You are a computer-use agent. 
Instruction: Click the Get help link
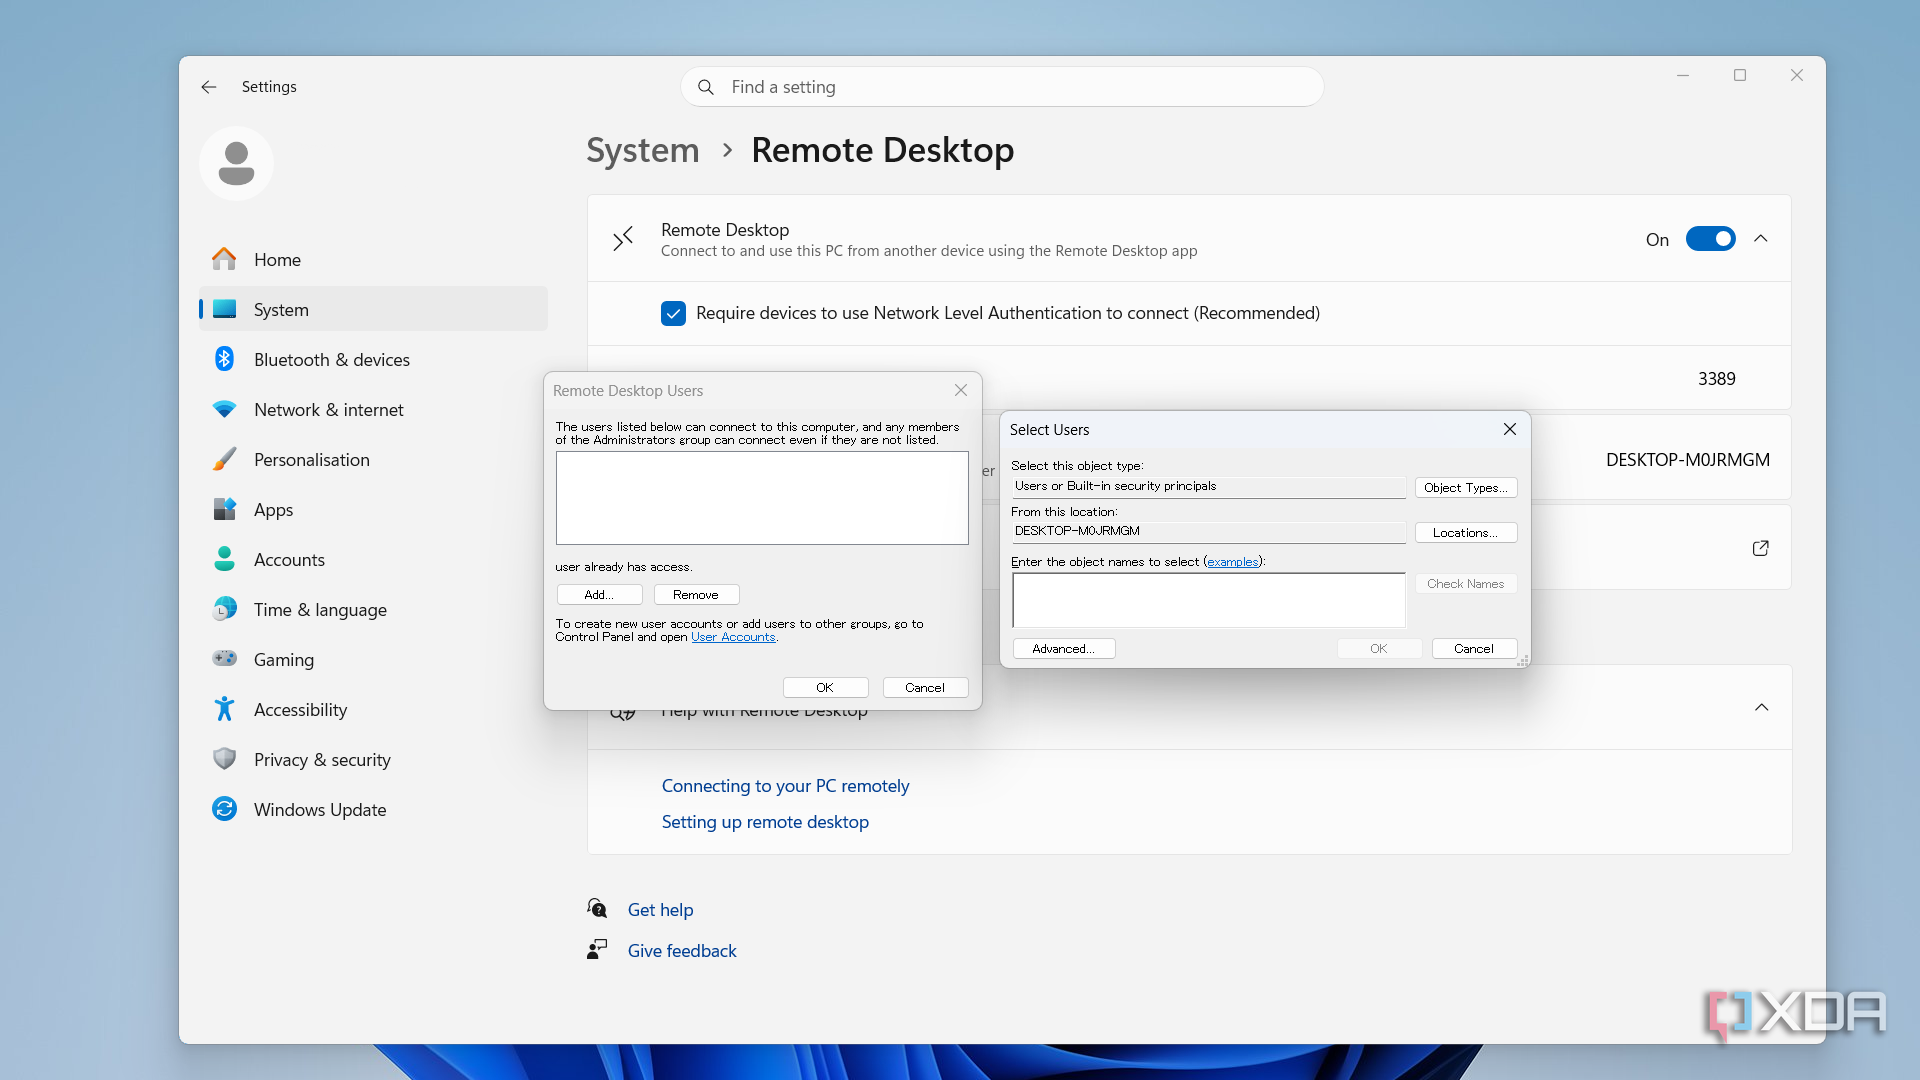coord(660,910)
